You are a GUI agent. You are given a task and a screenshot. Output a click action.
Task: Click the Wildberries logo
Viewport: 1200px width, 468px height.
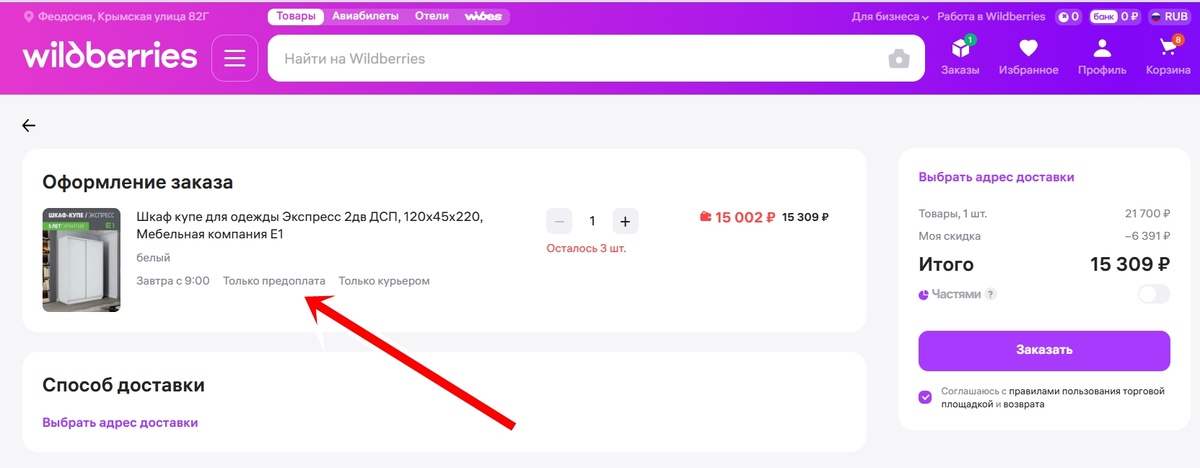click(110, 55)
